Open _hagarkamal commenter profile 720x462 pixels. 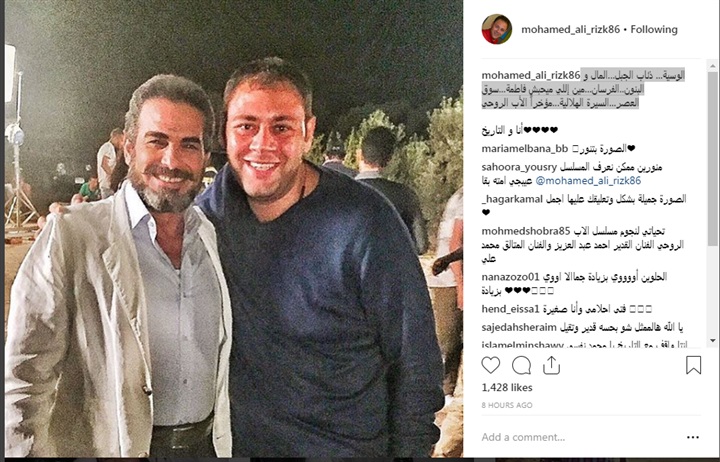(x=512, y=199)
